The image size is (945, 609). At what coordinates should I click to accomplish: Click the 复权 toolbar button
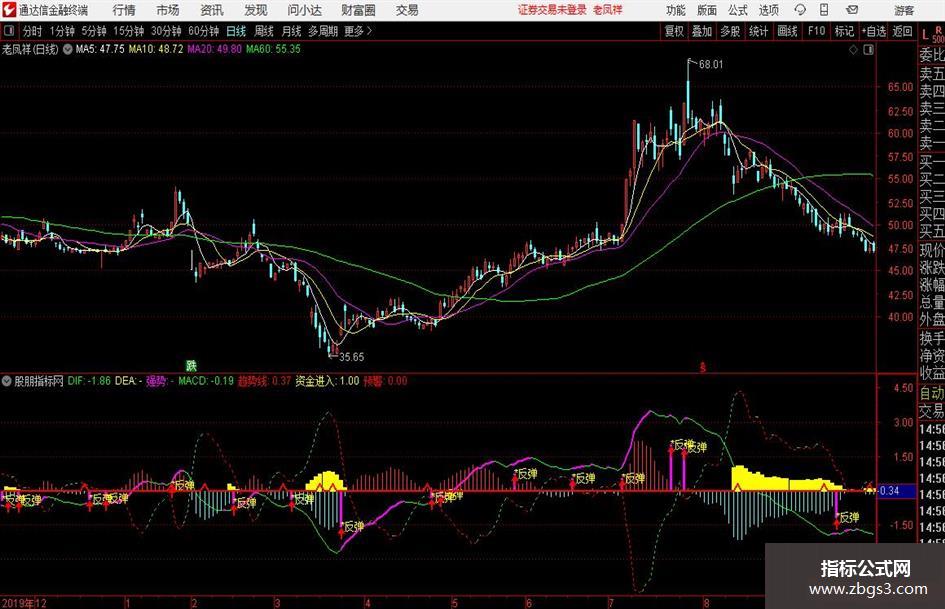pos(674,31)
